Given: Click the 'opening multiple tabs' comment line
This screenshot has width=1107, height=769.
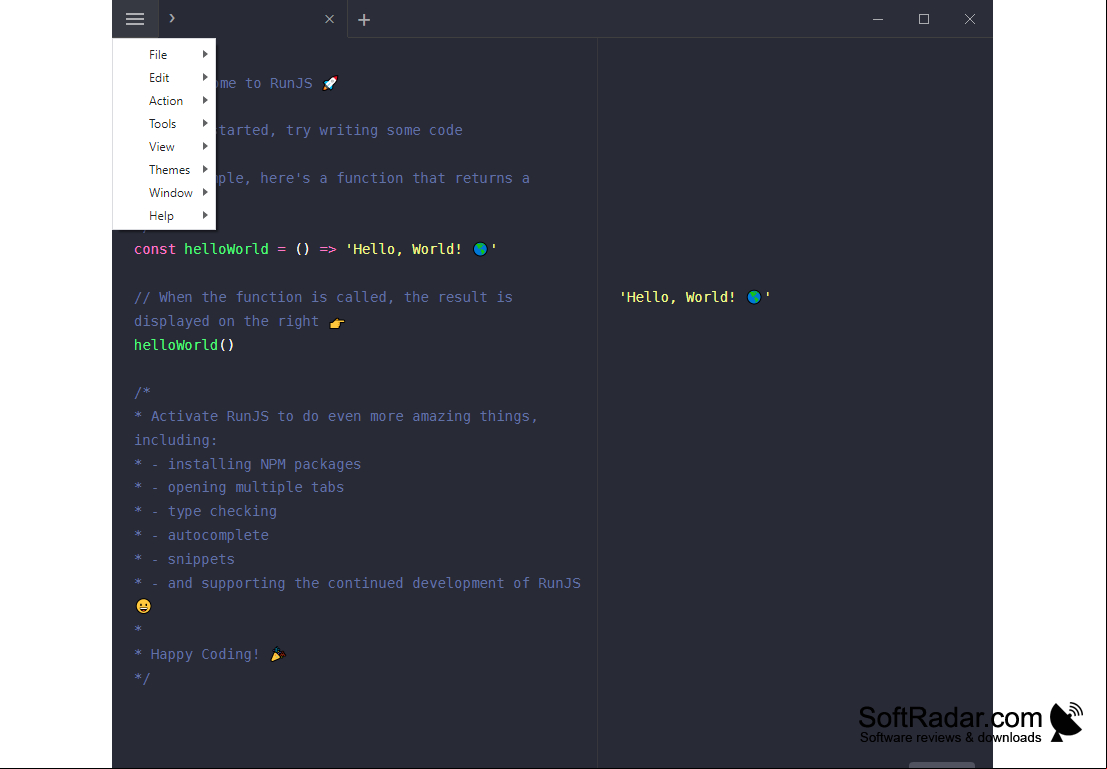Looking at the screenshot, I should (x=239, y=487).
